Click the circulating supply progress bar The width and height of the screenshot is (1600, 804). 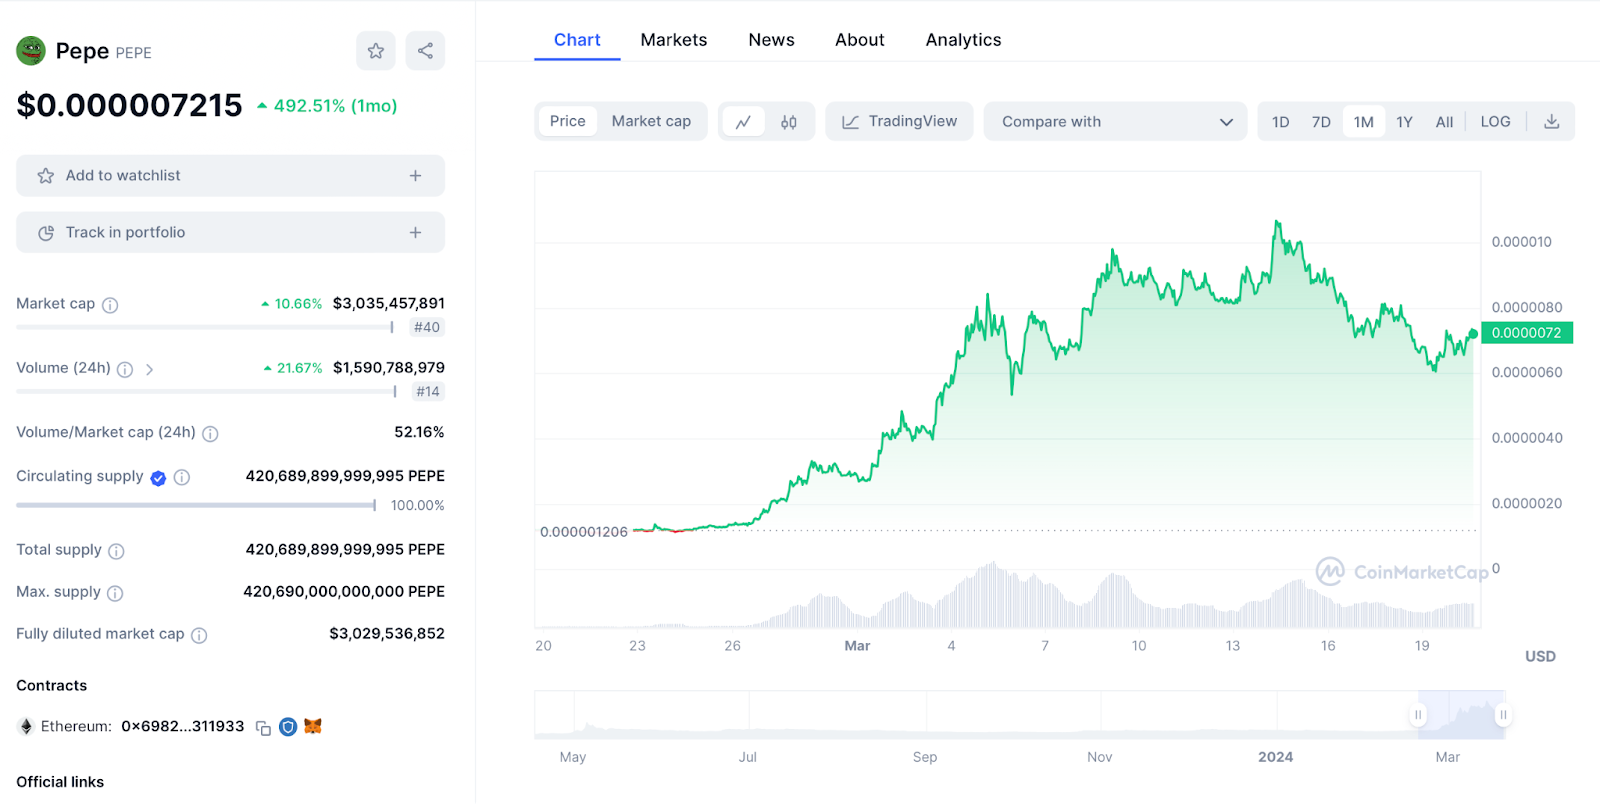[x=196, y=505]
